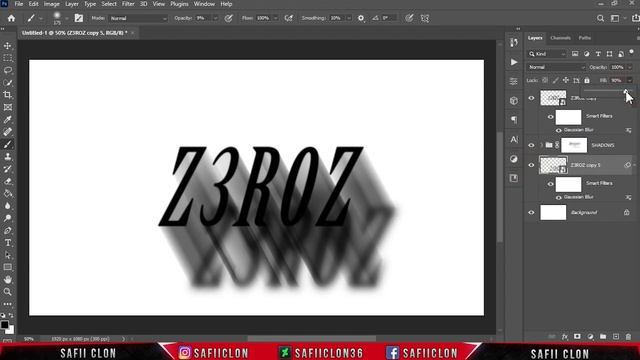Screen dimensions: 640x360
Task: Click the Z3ROZ copy 5 layer thumbnail
Action: [553, 165]
